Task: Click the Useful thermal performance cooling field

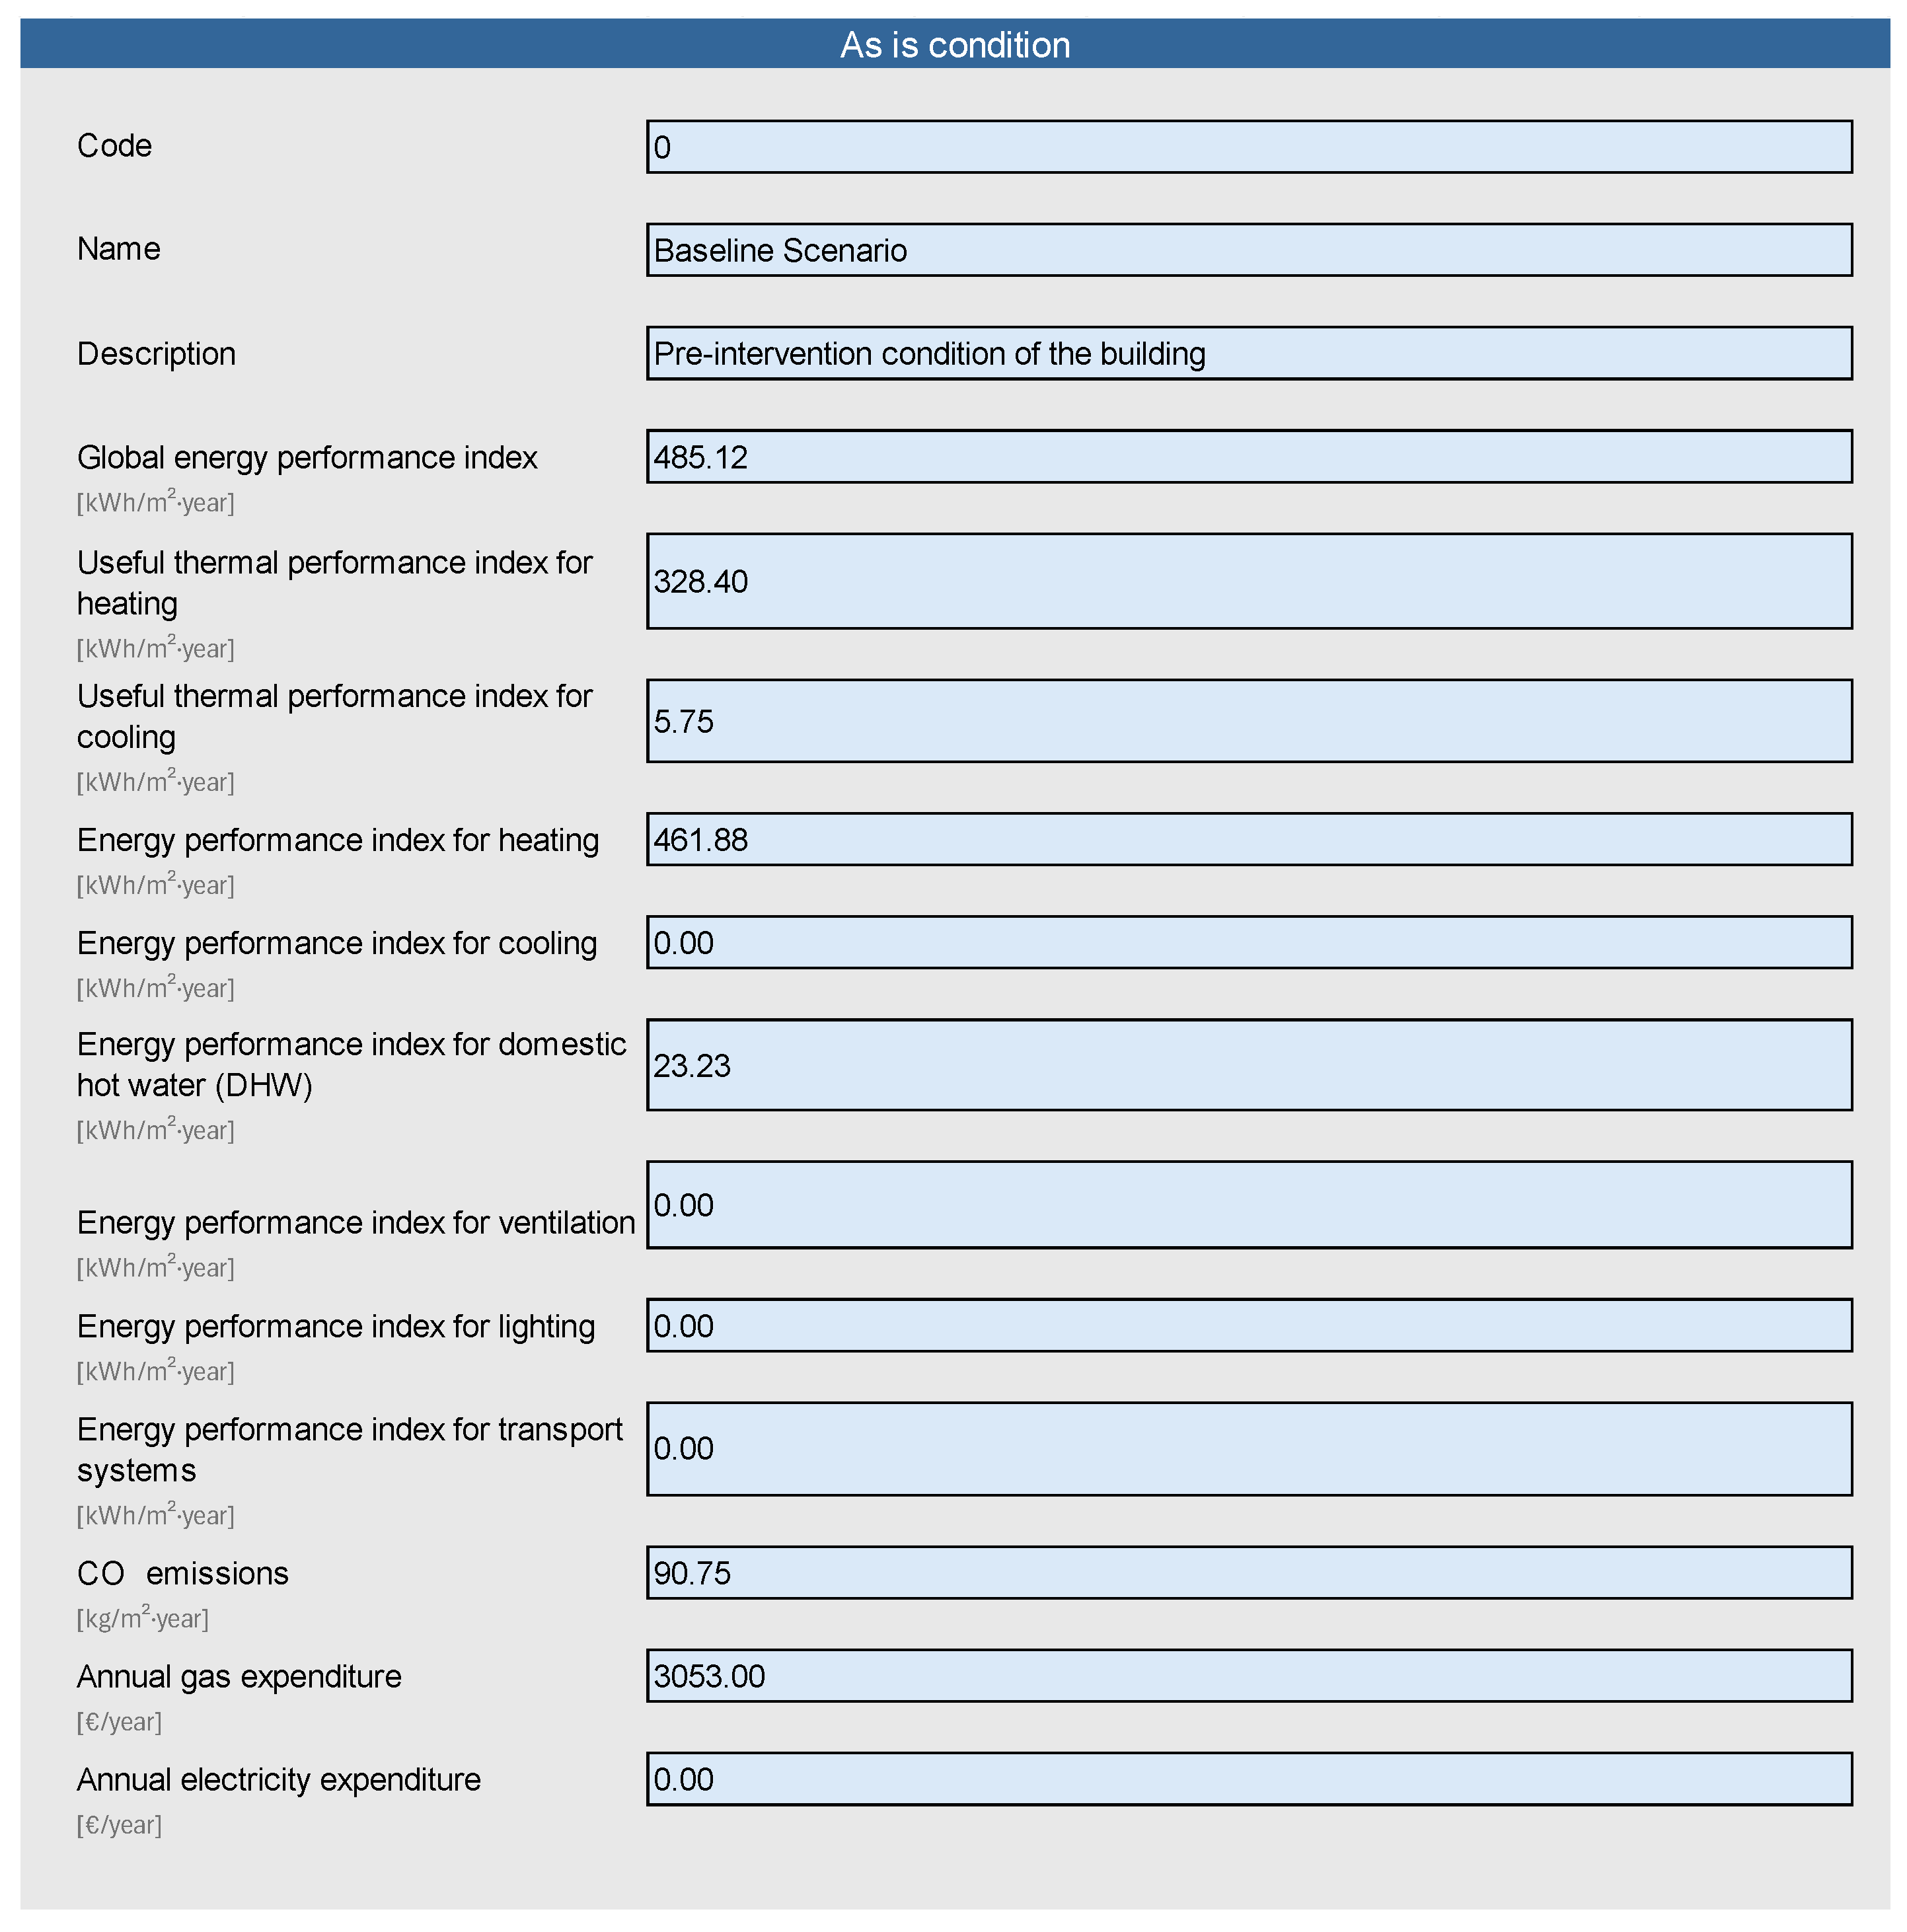Action: (x=1248, y=721)
